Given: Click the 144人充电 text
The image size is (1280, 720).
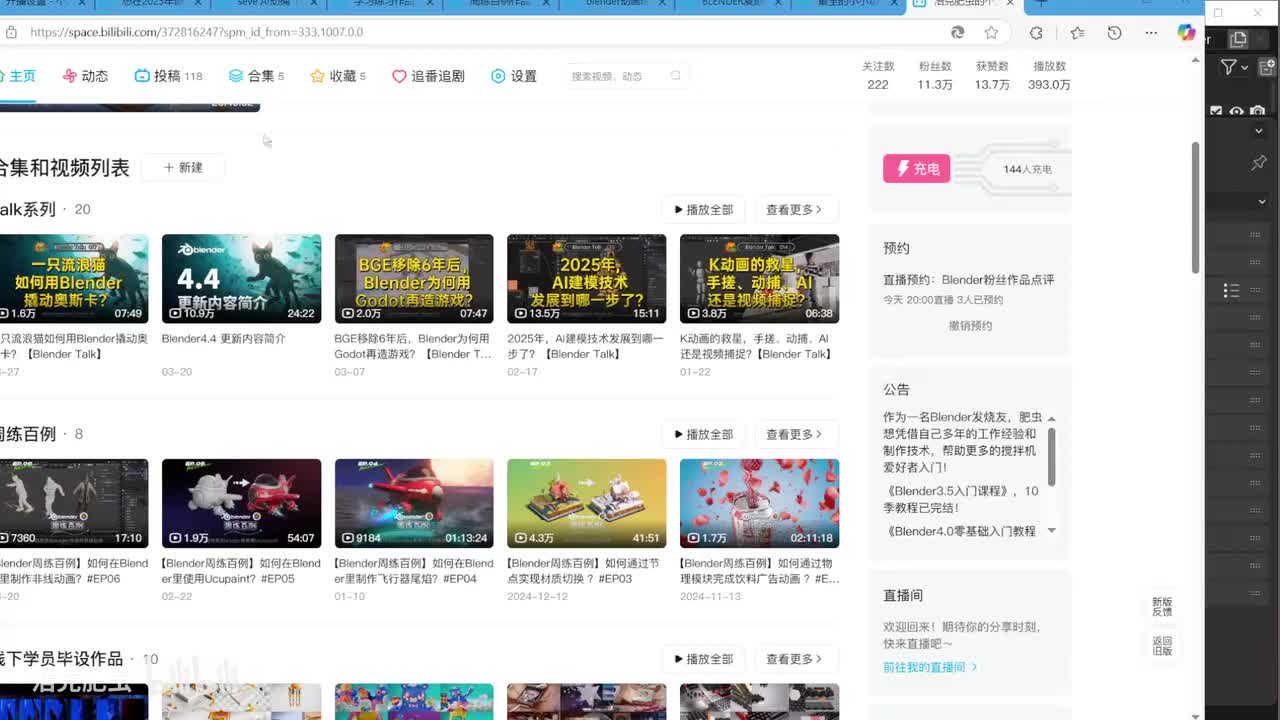Looking at the screenshot, I should coord(1027,170).
